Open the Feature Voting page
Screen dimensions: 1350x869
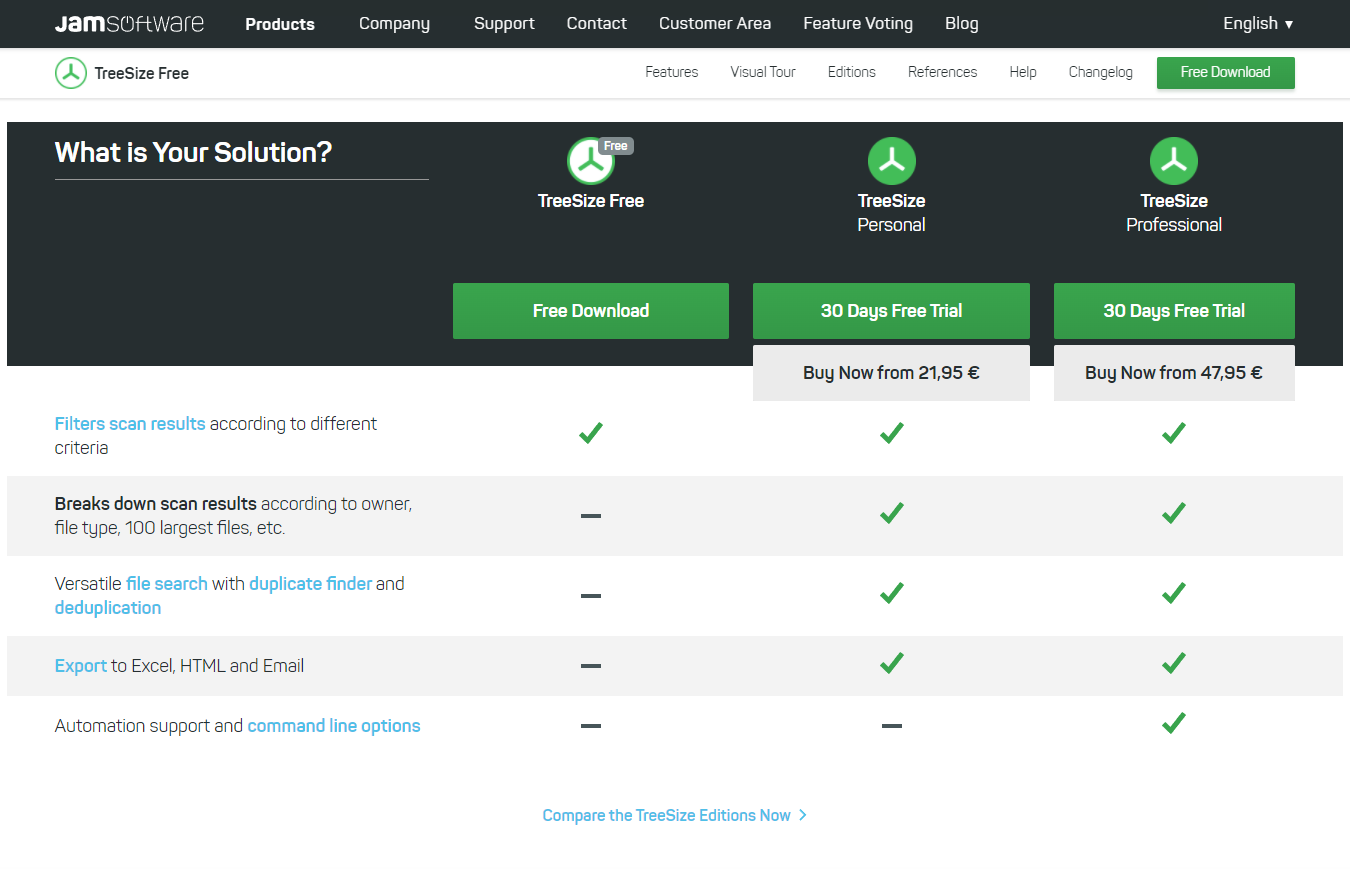click(x=857, y=23)
